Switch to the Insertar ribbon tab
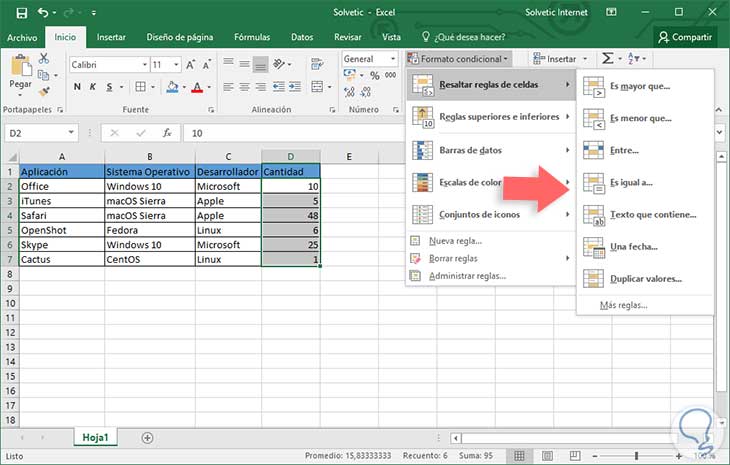730x465 pixels. click(111, 37)
